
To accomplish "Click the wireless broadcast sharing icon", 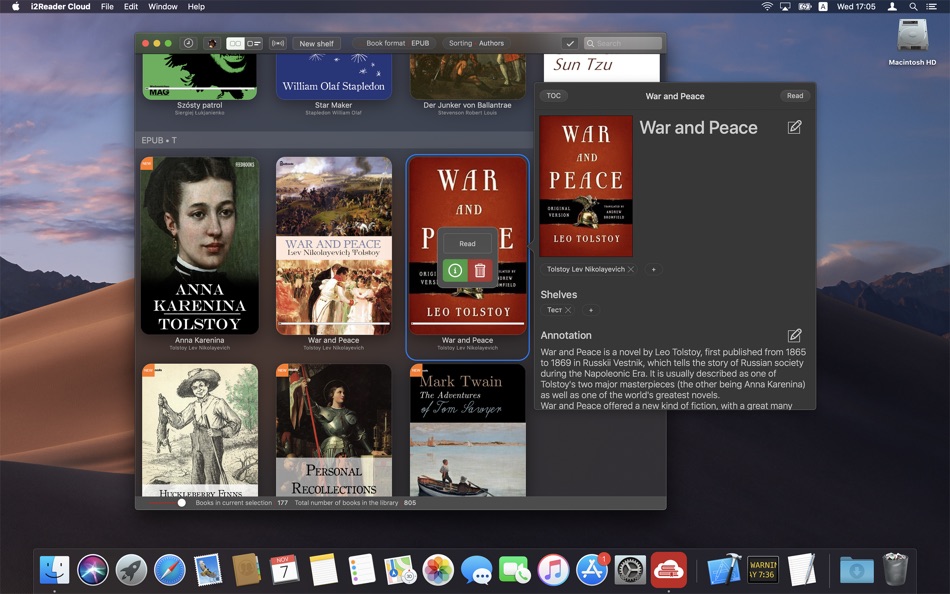I will coord(278,43).
